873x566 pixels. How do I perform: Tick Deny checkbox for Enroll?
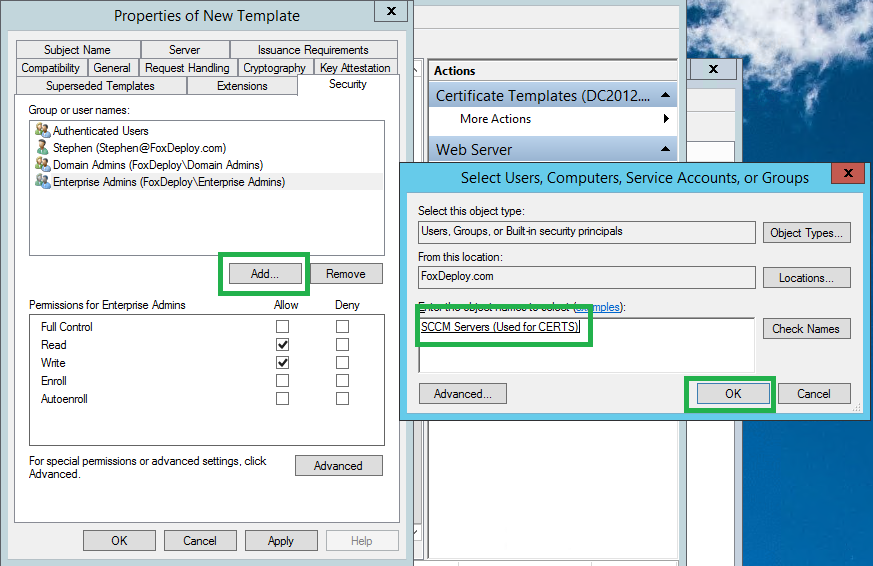(x=342, y=381)
